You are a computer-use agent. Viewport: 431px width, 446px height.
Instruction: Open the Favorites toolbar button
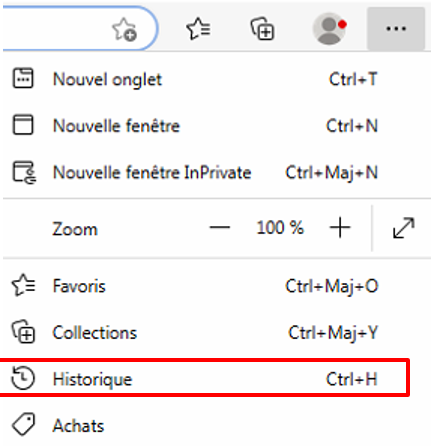point(198,29)
